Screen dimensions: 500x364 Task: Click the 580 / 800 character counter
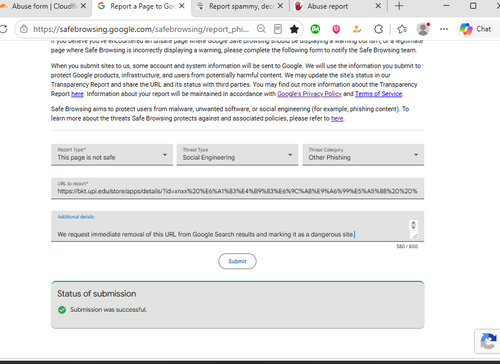tap(407, 246)
